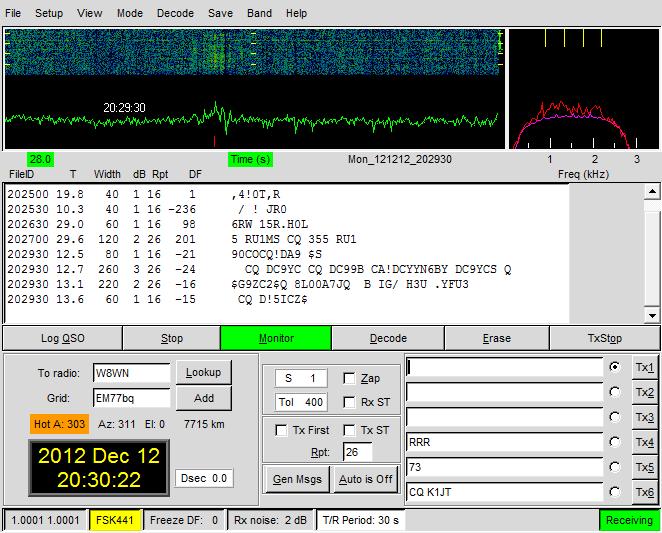Check the Tx First option
Viewport: 662px width, 533px height.
(x=282, y=430)
